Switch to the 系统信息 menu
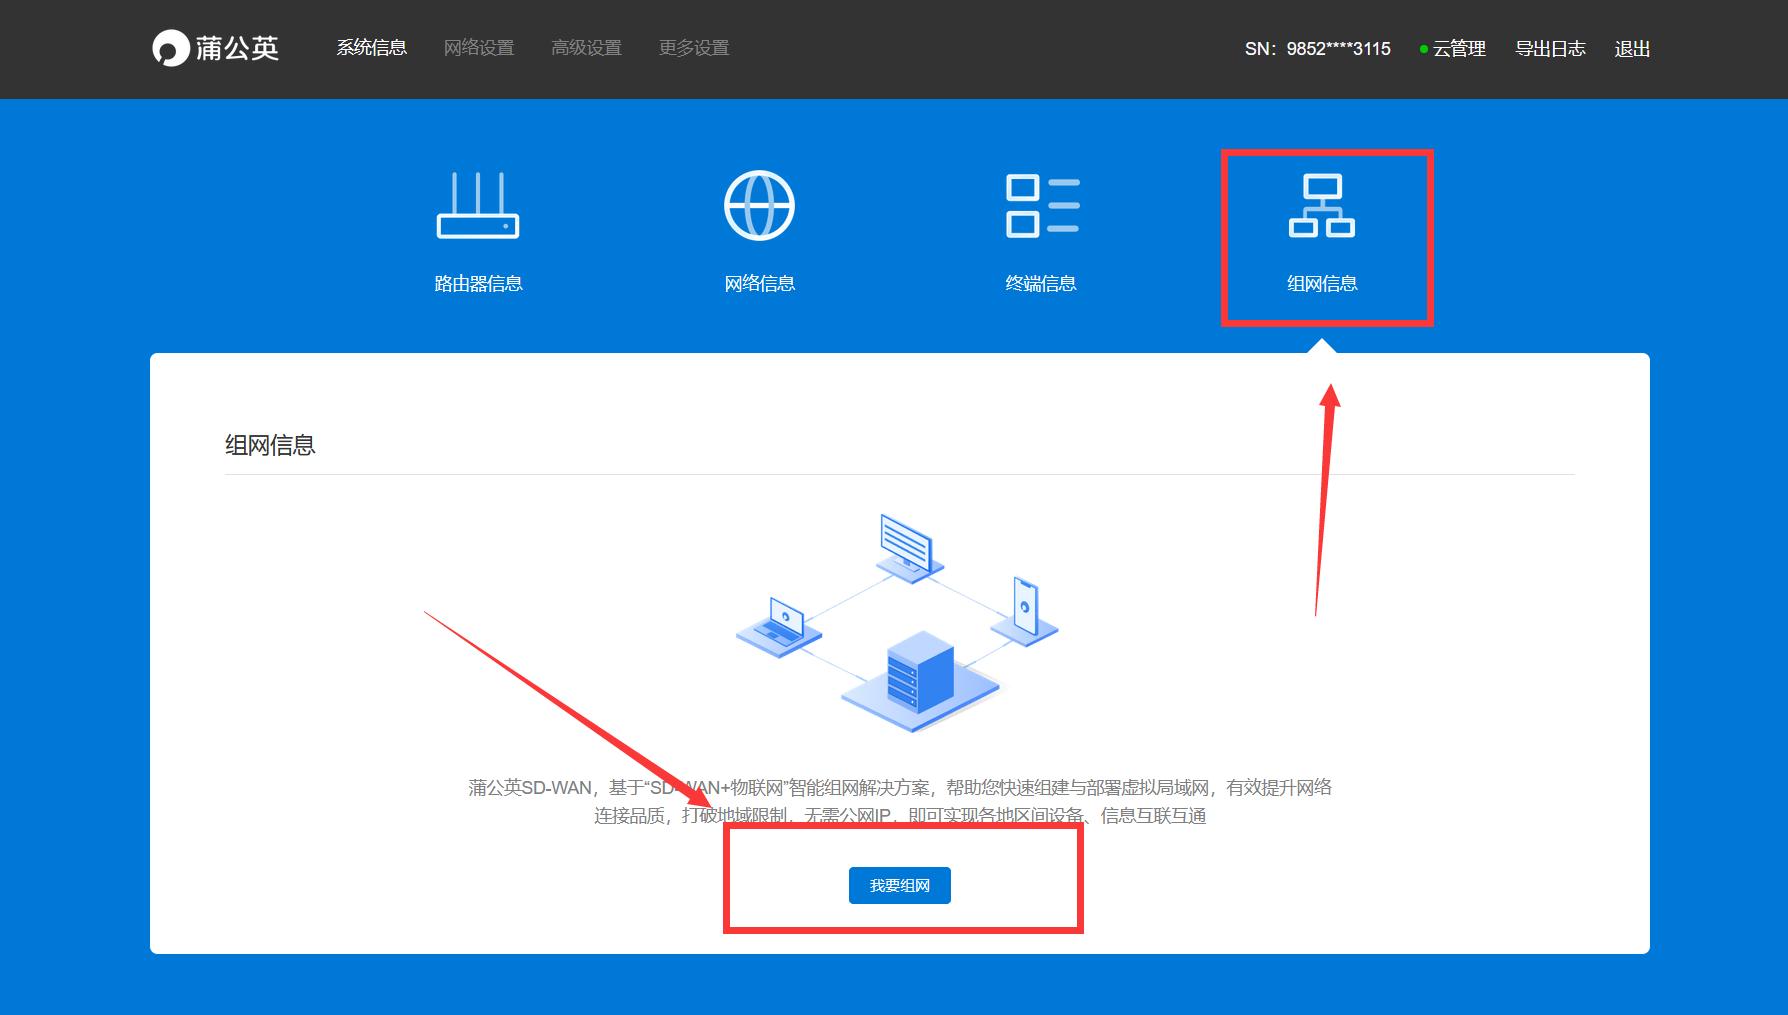The width and height of the screenshot is (1788, 1015). pos(371,48)
